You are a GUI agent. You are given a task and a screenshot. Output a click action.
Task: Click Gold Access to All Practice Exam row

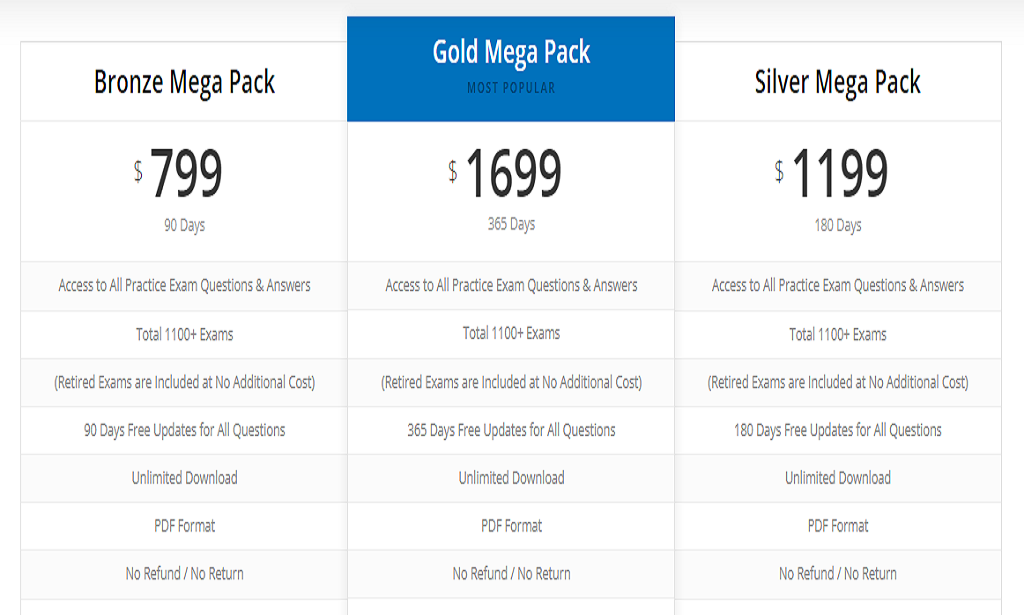click(x=511, y=285)
